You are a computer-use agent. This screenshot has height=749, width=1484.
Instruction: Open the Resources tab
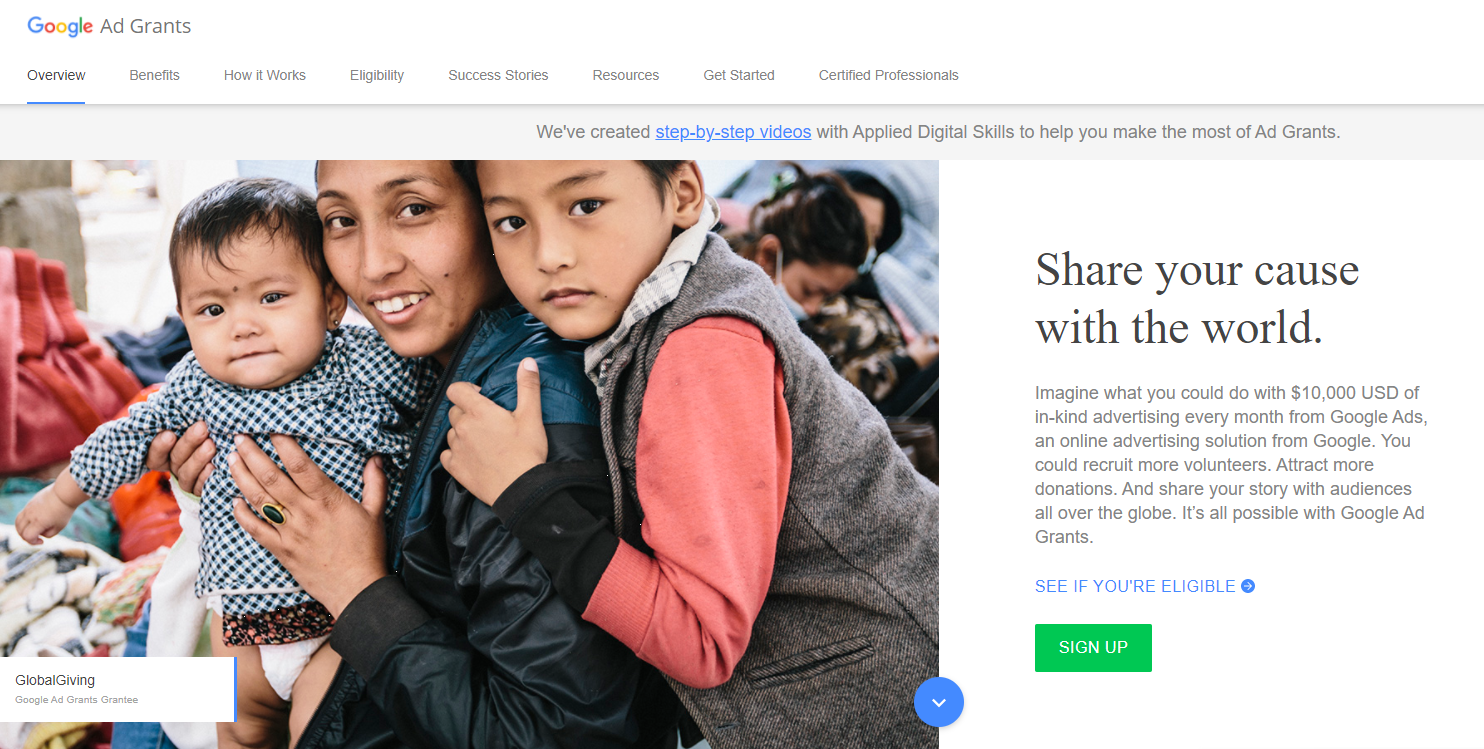click(x=626, y=75)
